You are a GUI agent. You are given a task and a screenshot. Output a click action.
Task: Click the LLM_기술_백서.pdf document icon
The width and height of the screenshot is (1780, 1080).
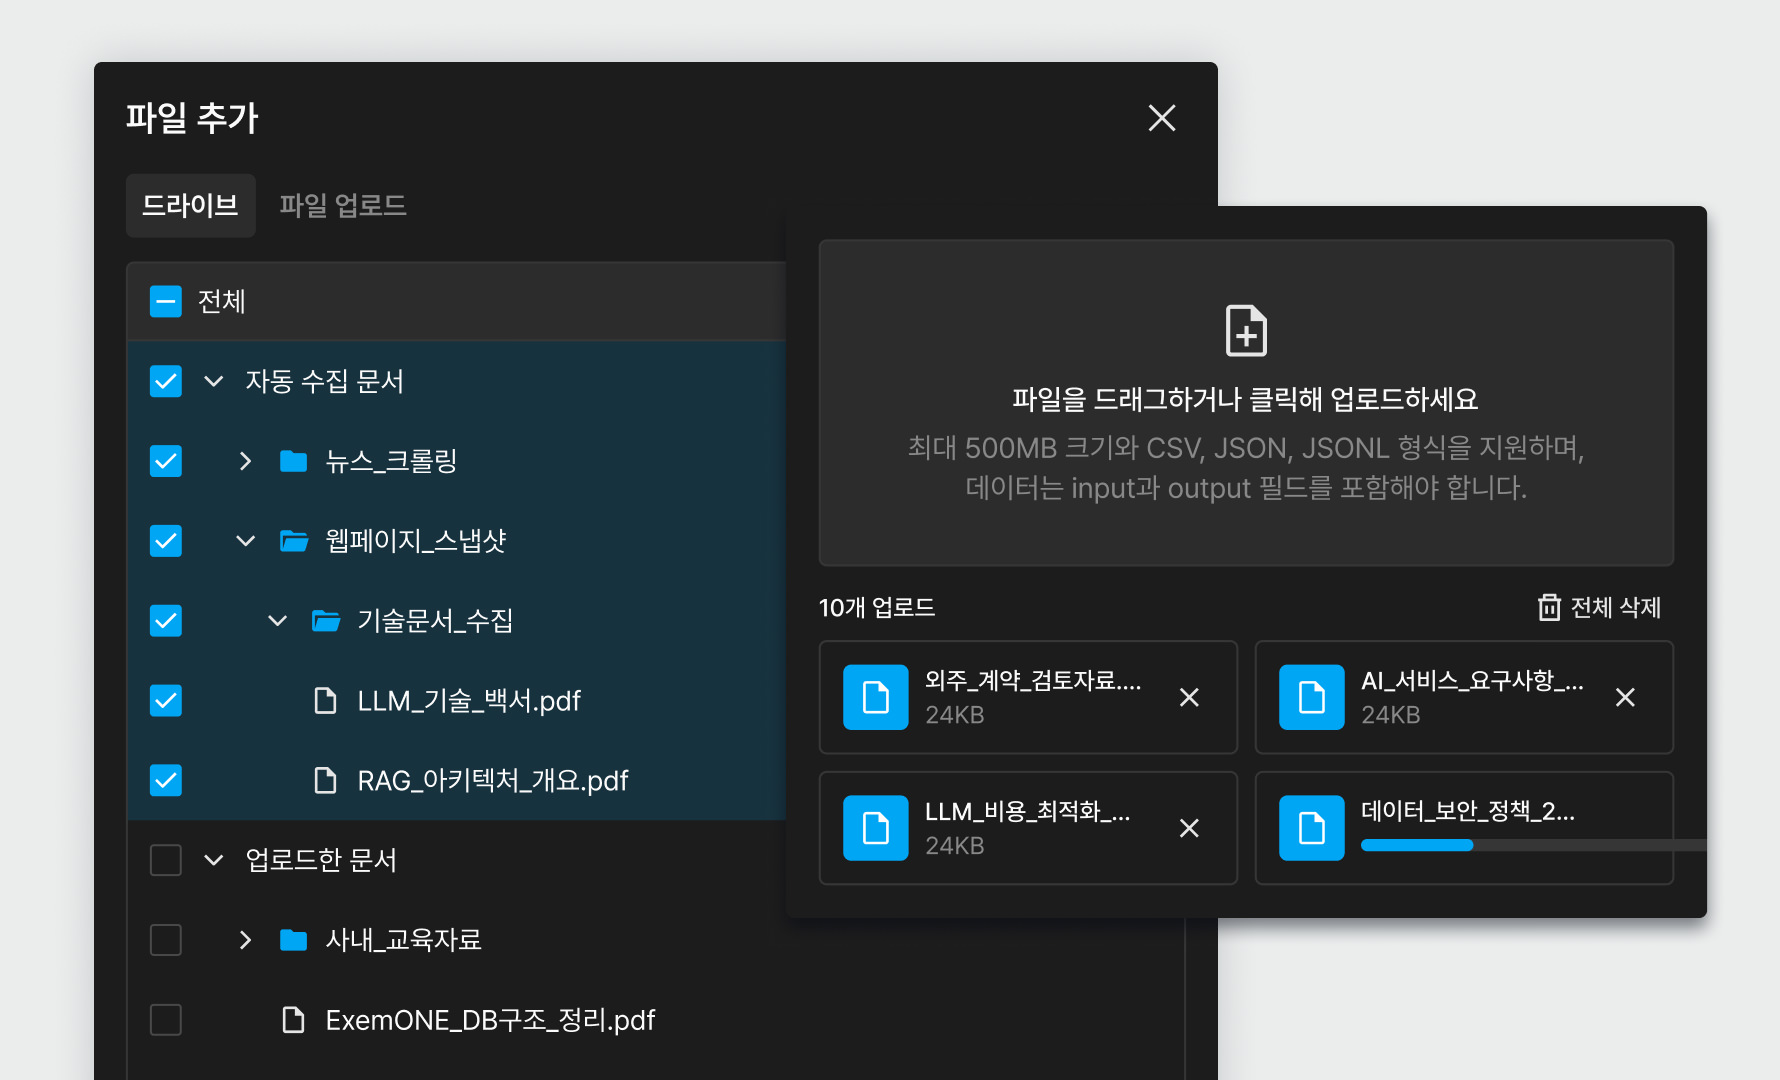pyautogui.click(x=325, y=701)
